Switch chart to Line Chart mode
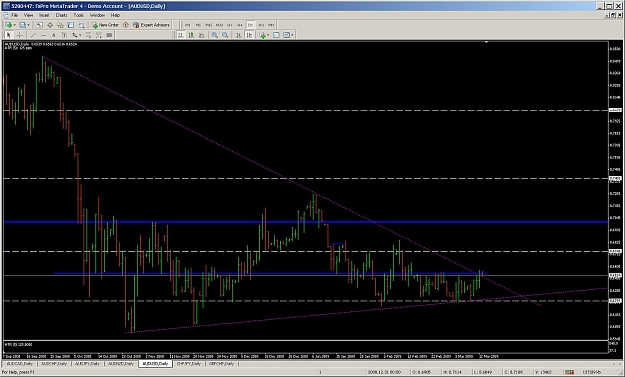Viewport: 625px width, 377px height. (x=202, y=35)
